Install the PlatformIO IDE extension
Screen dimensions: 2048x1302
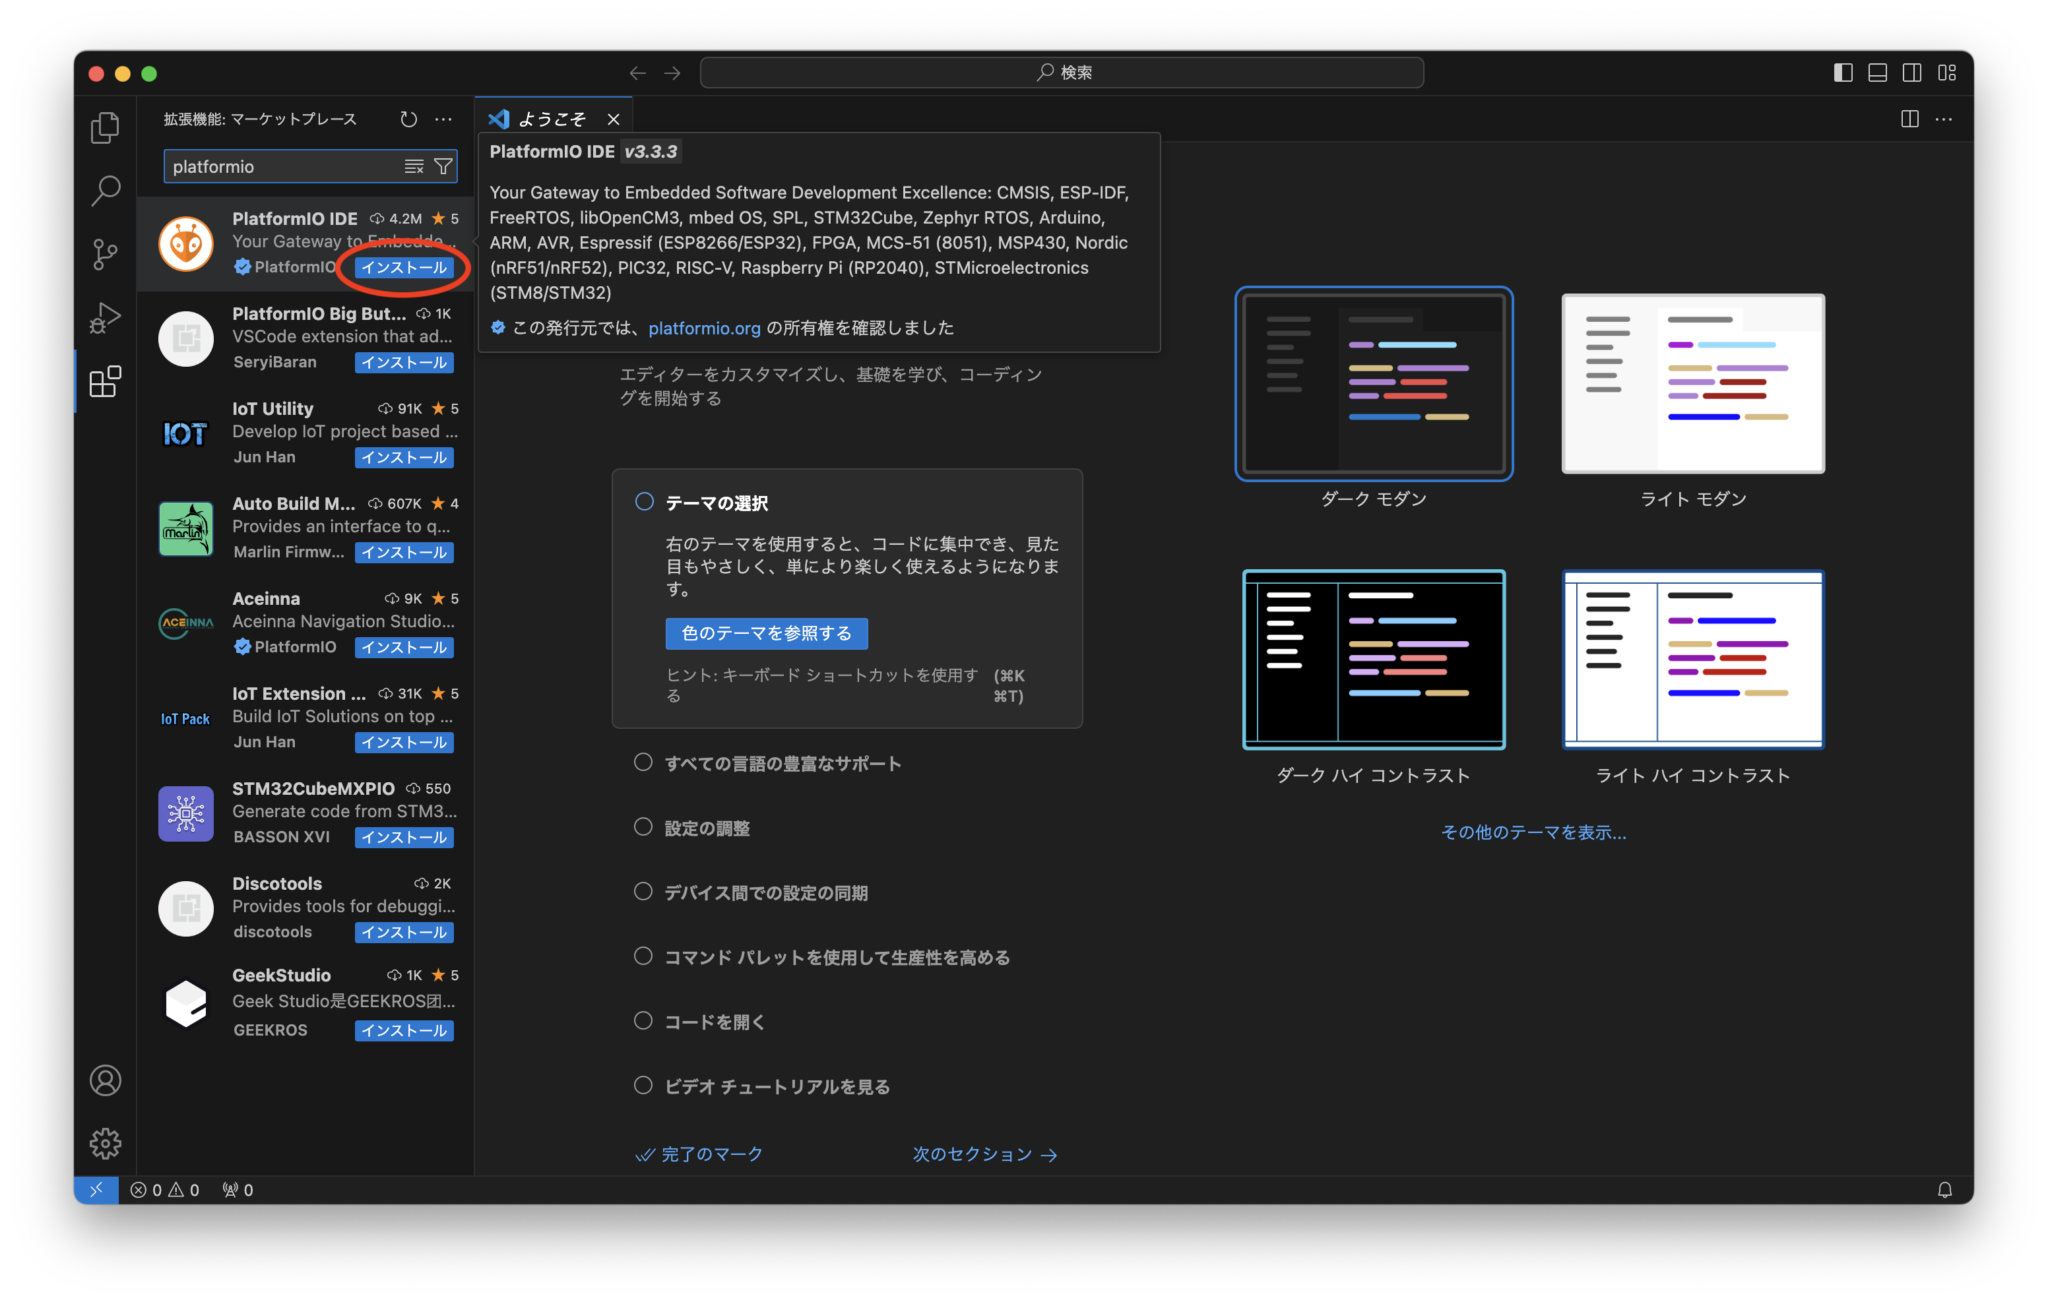coord(403,267)
